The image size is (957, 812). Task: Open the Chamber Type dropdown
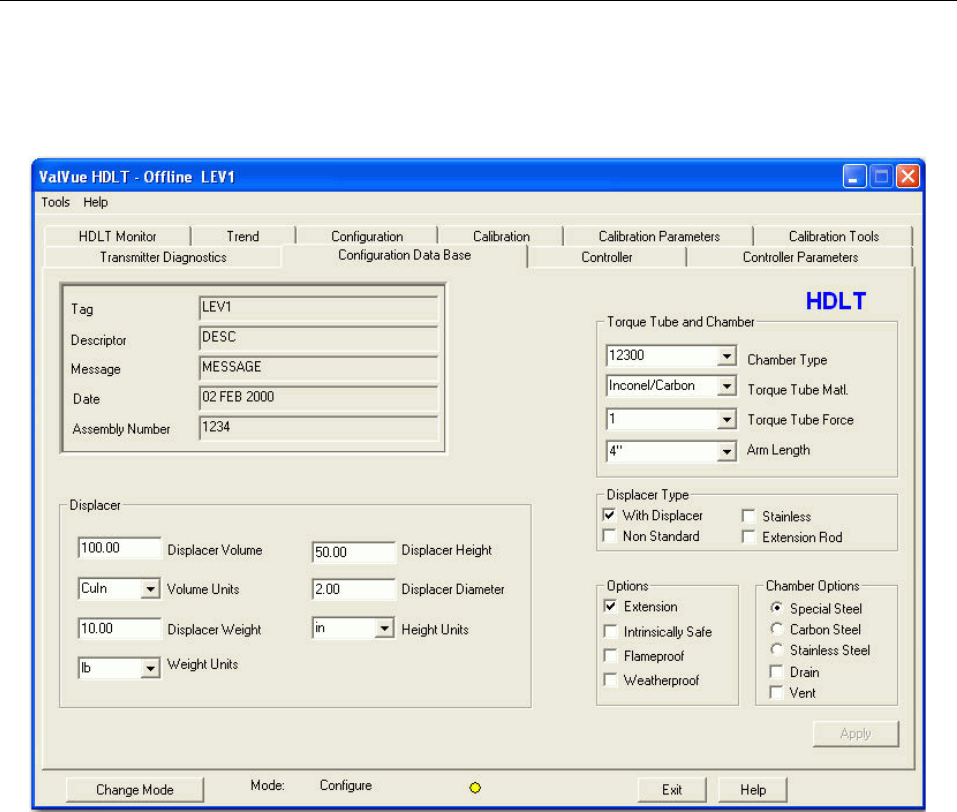[x=726, y=356]
